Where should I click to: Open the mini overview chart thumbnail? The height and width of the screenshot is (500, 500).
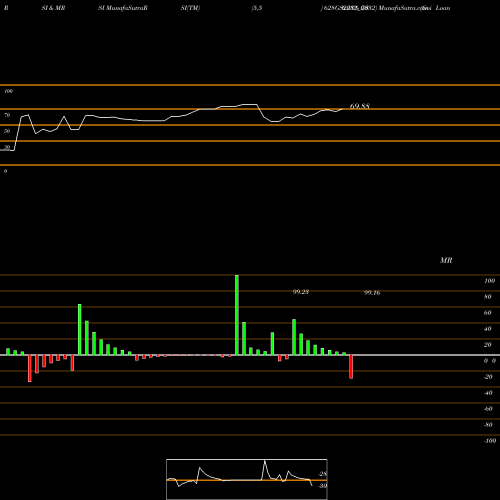[247, 479]
